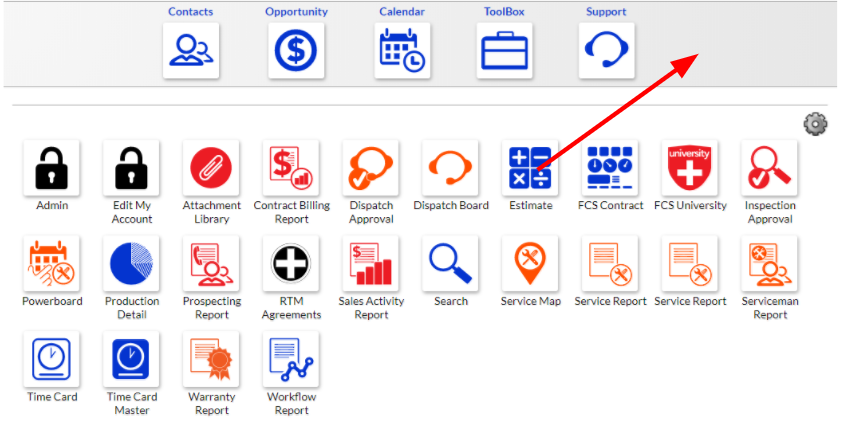Open the Workflow Report

click(x=291, y=359)
